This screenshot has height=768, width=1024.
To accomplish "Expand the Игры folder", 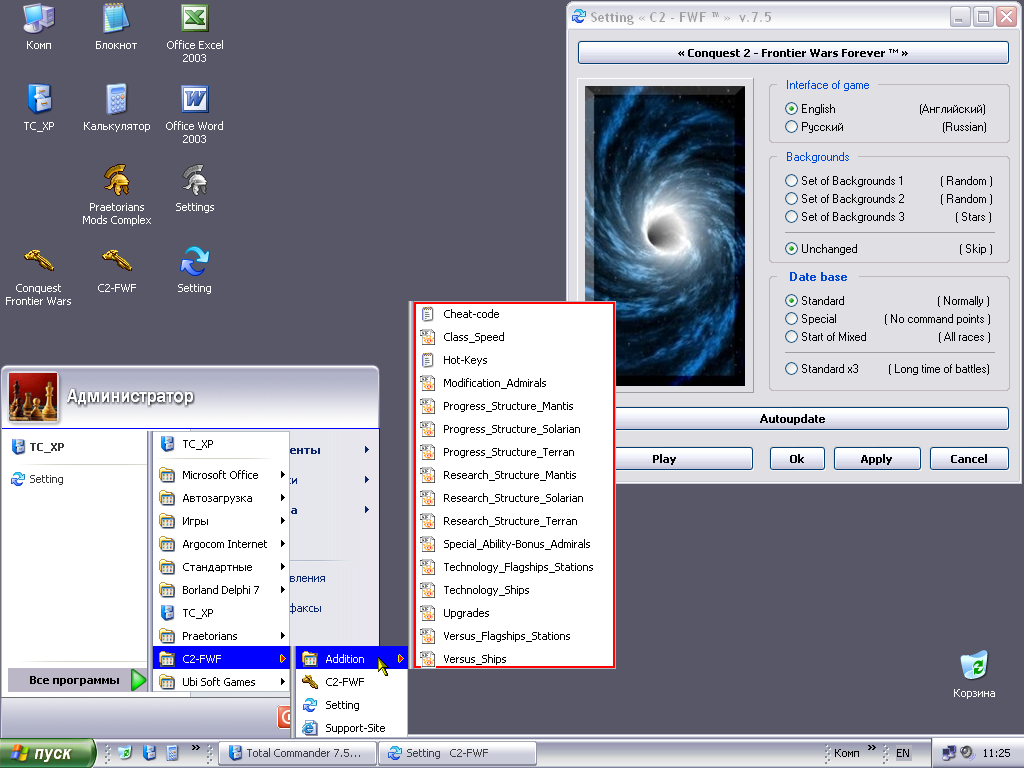I will pos(222,520).
